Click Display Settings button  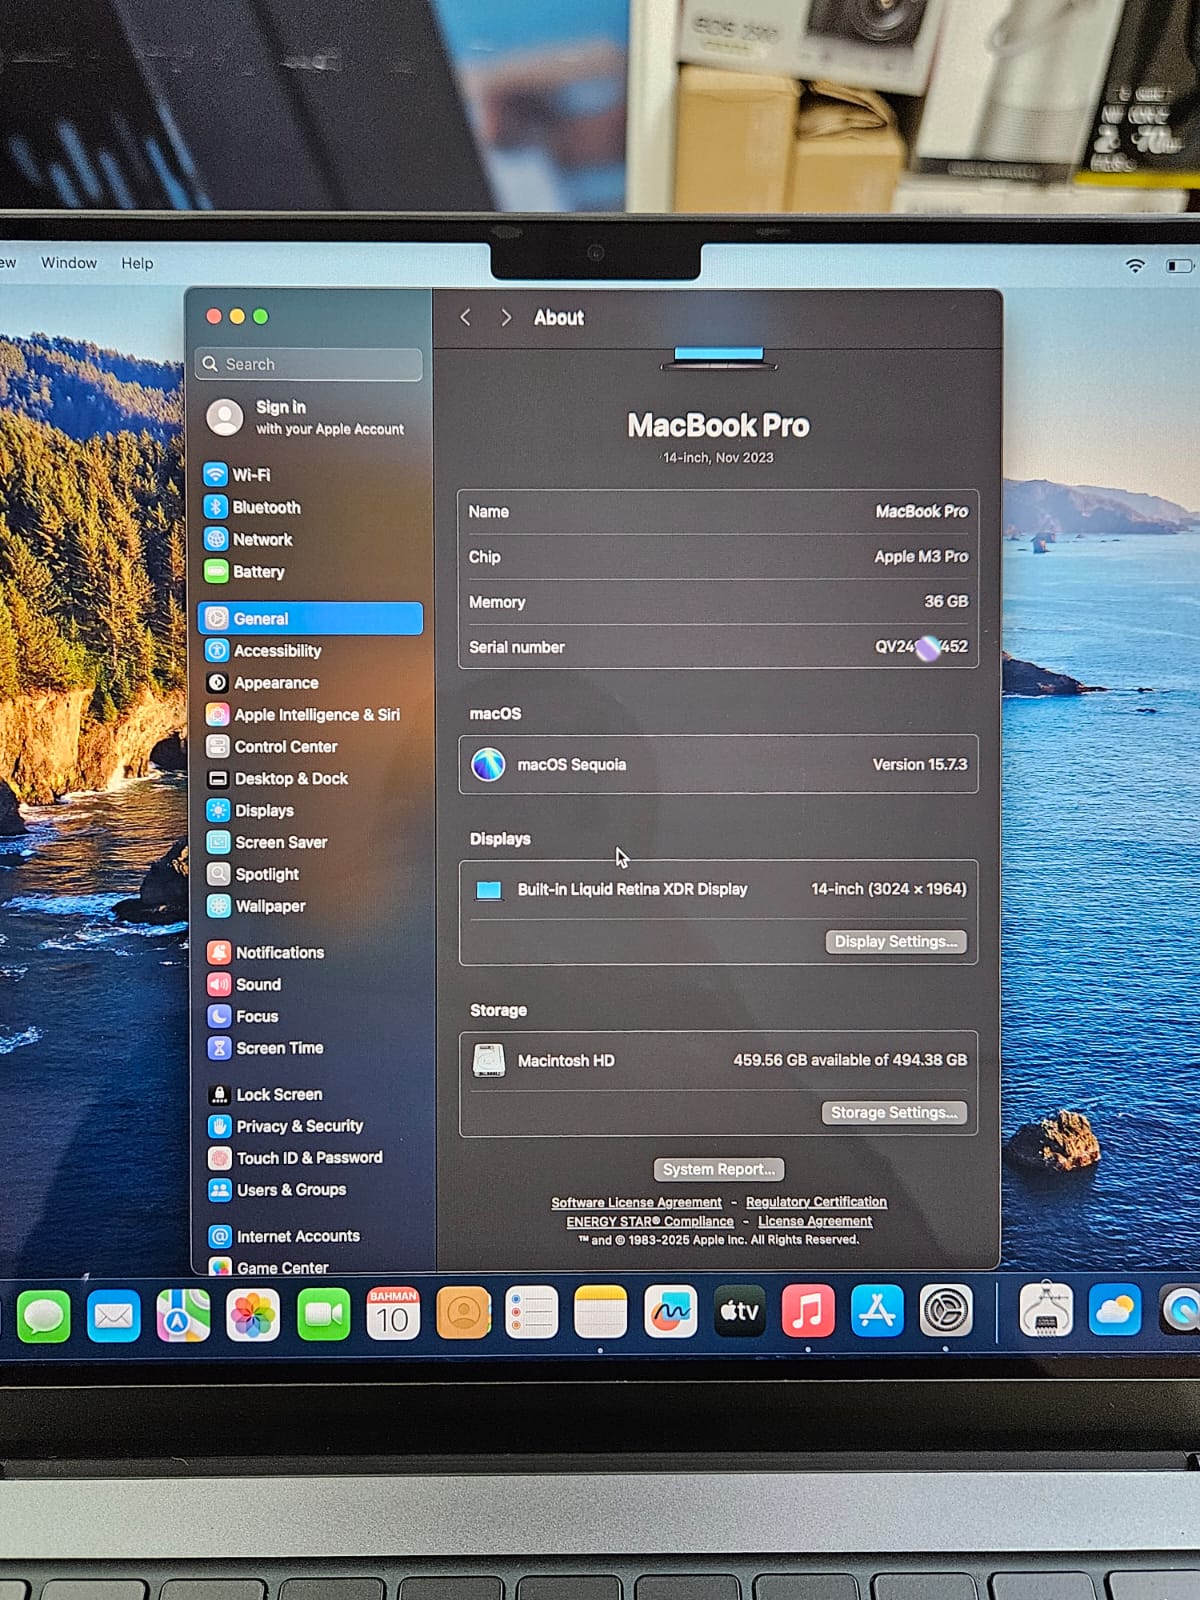896,942
